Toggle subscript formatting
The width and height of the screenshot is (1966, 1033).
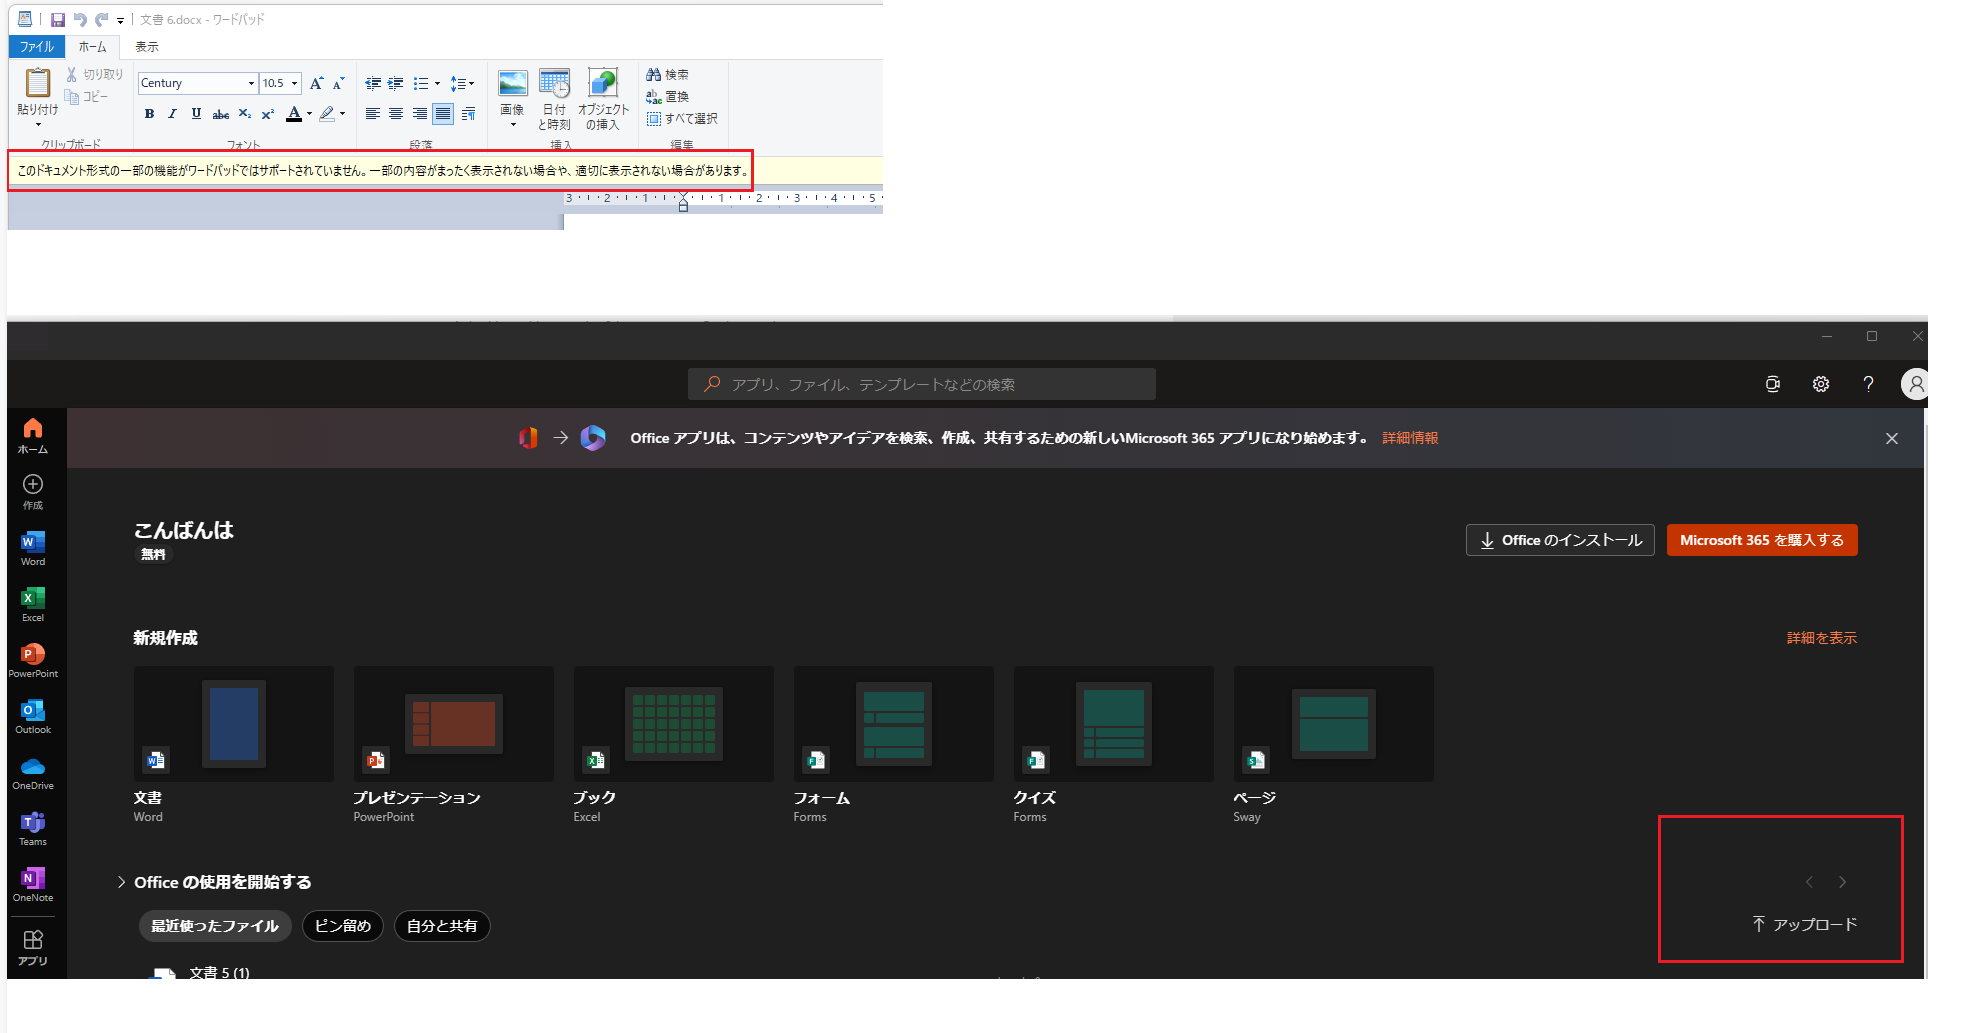(245, 114)
